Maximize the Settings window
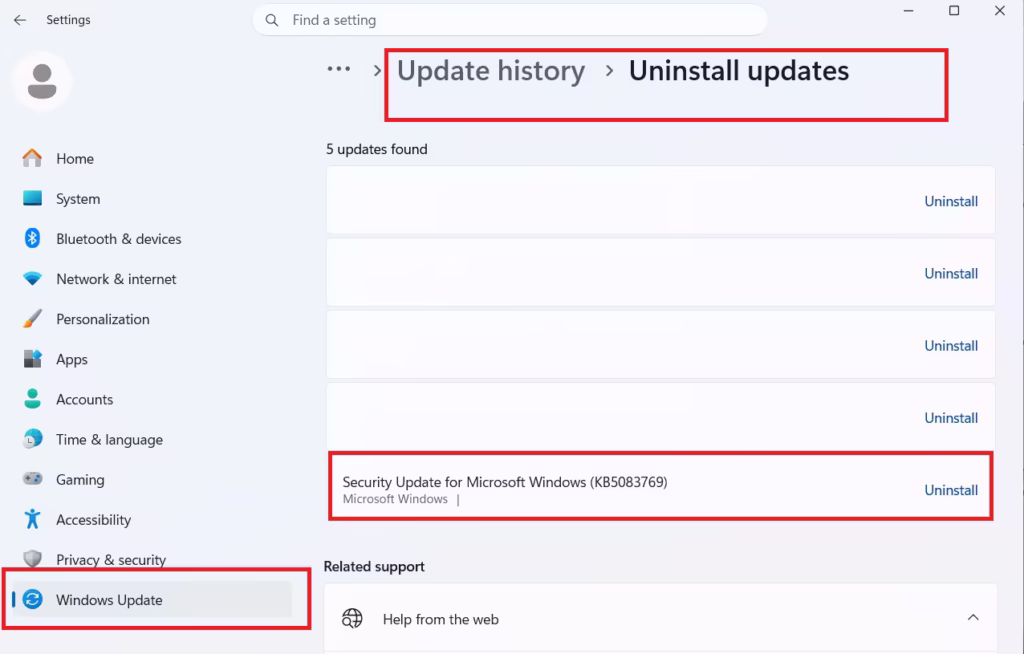This screenshot has height=654, width=1024. click(x=954, y=10)
